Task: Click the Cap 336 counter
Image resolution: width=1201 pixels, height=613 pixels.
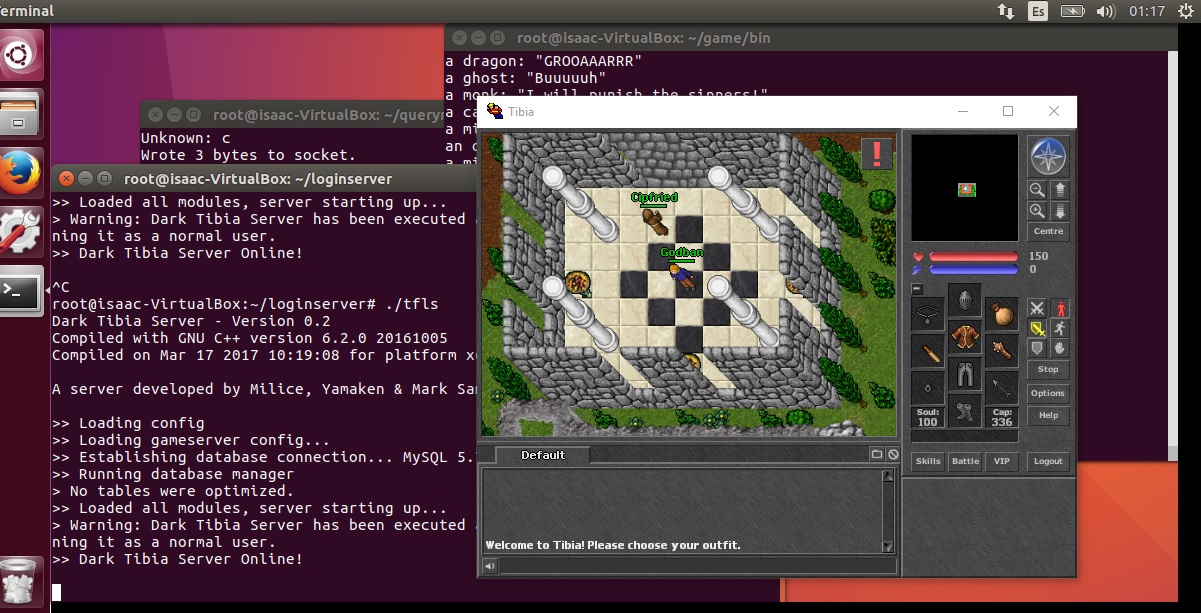Action: tap(1001, 417)
